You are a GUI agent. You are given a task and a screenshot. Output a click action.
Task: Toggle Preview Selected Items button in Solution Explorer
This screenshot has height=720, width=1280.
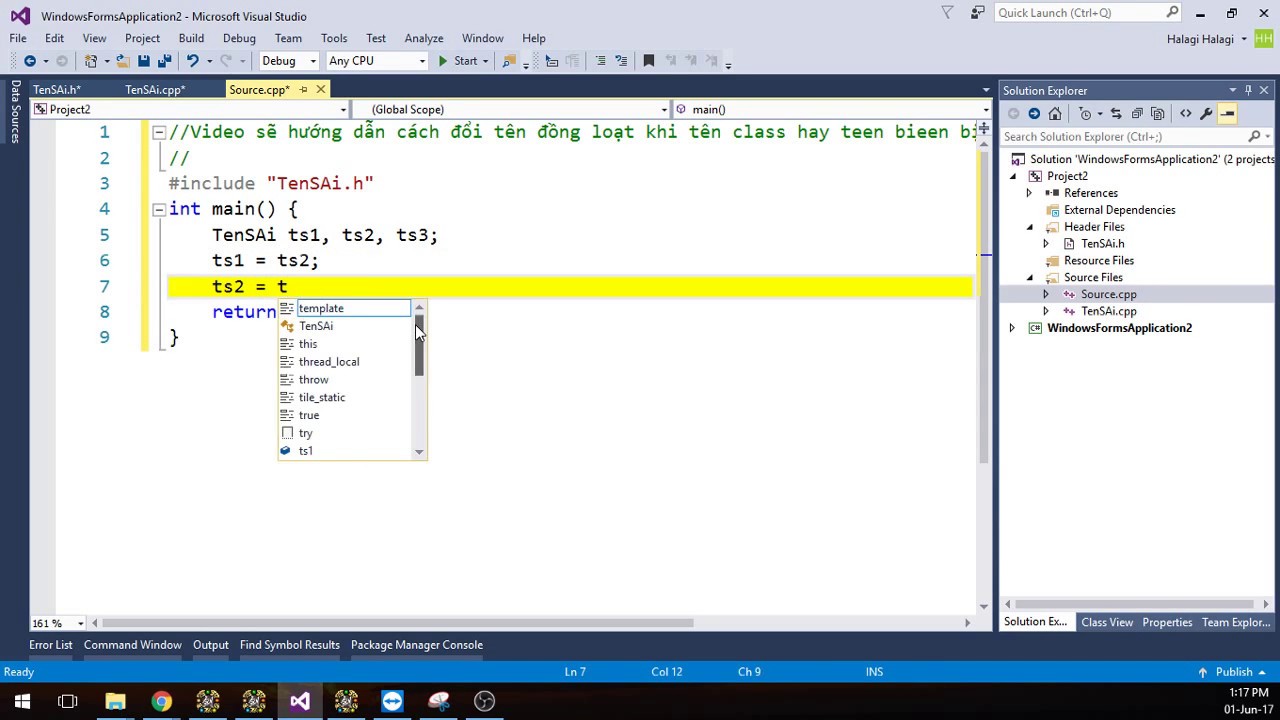tap(1227, 114)
